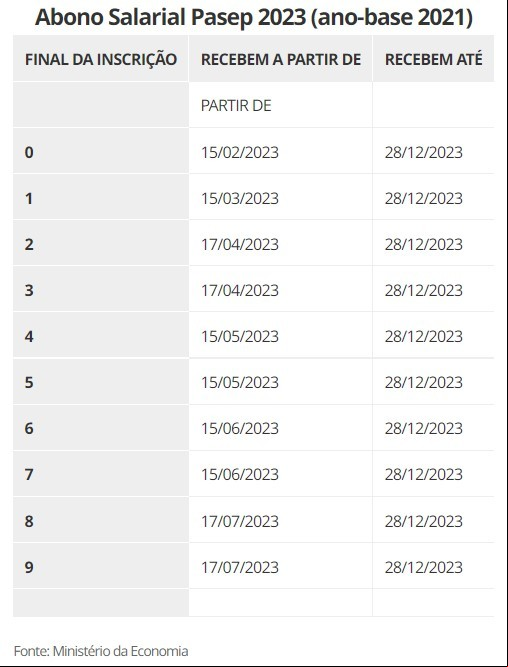This screenshot has height=667, width=508.
Task: Select the RECEBEM ATÉ column header
Action: 434,59
